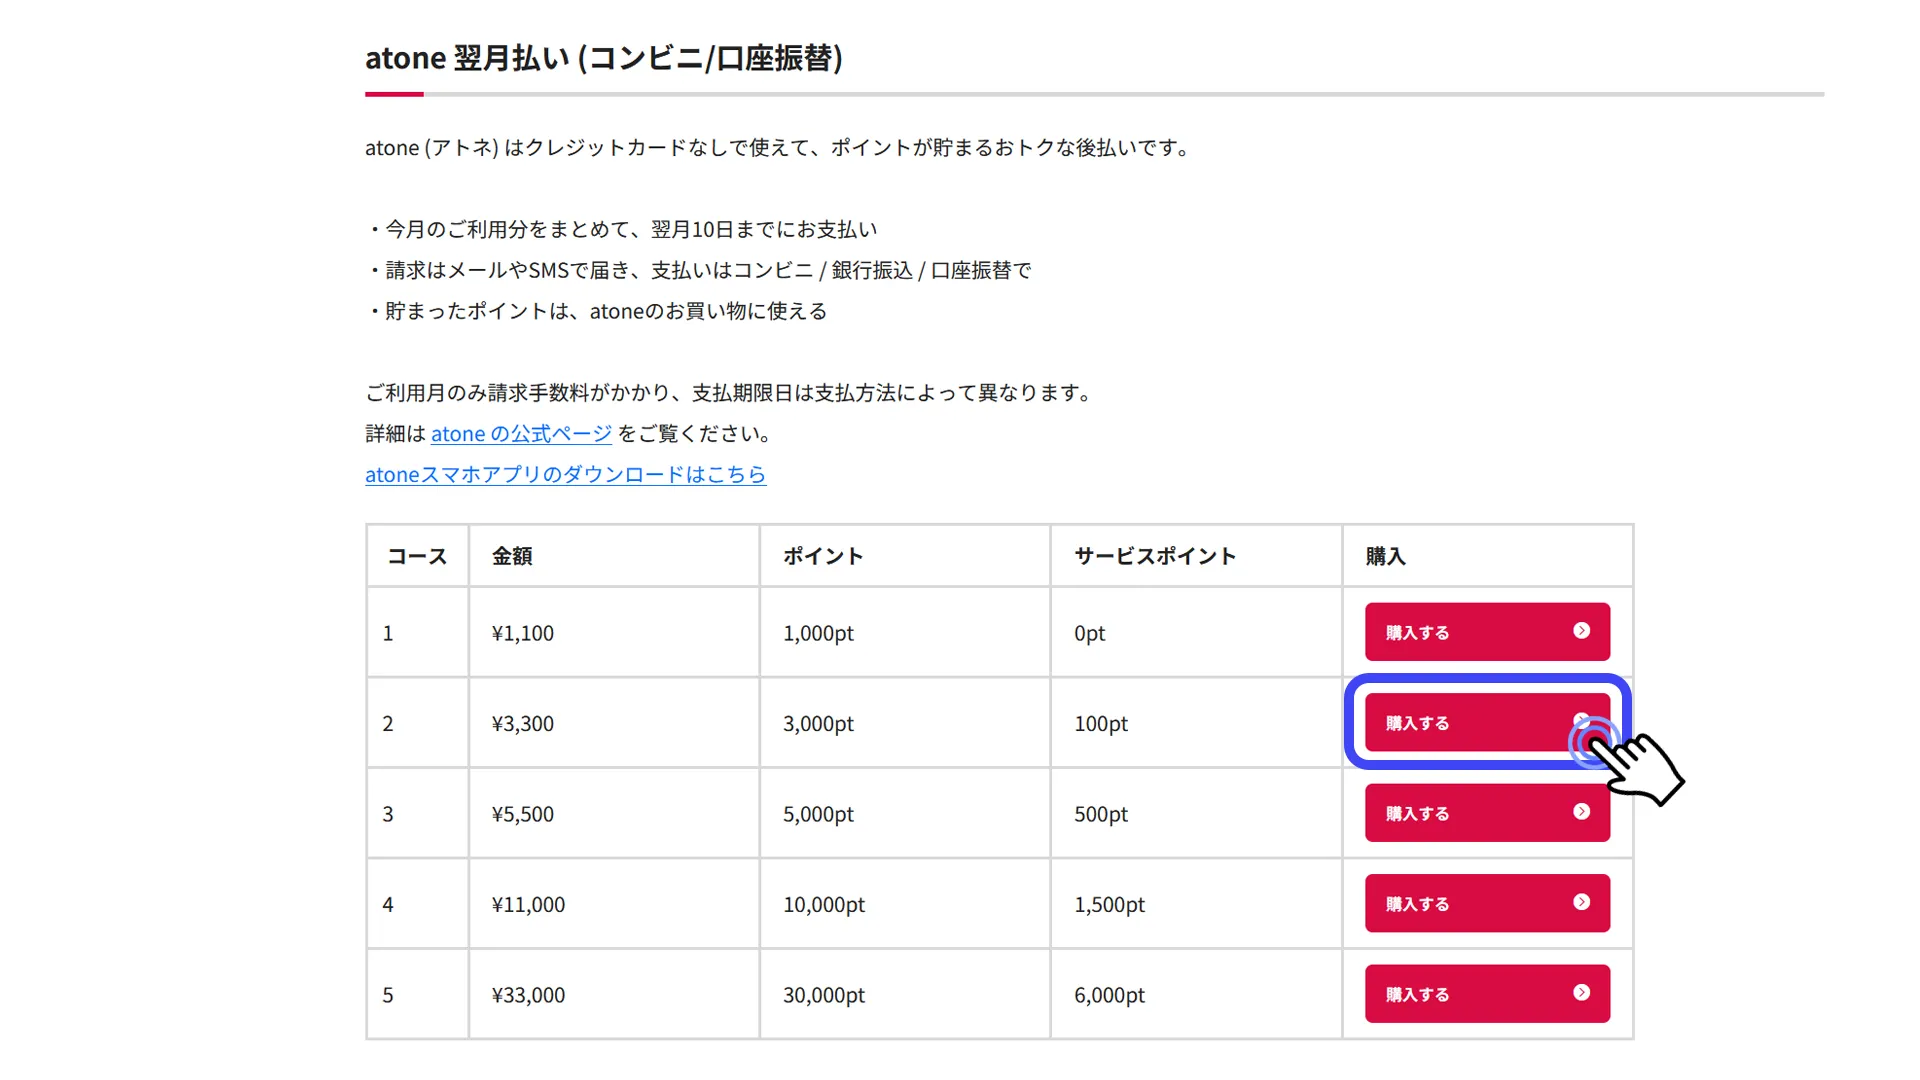Click the arrow icon in the ¥1,100 purchase button

point(1581,631)
